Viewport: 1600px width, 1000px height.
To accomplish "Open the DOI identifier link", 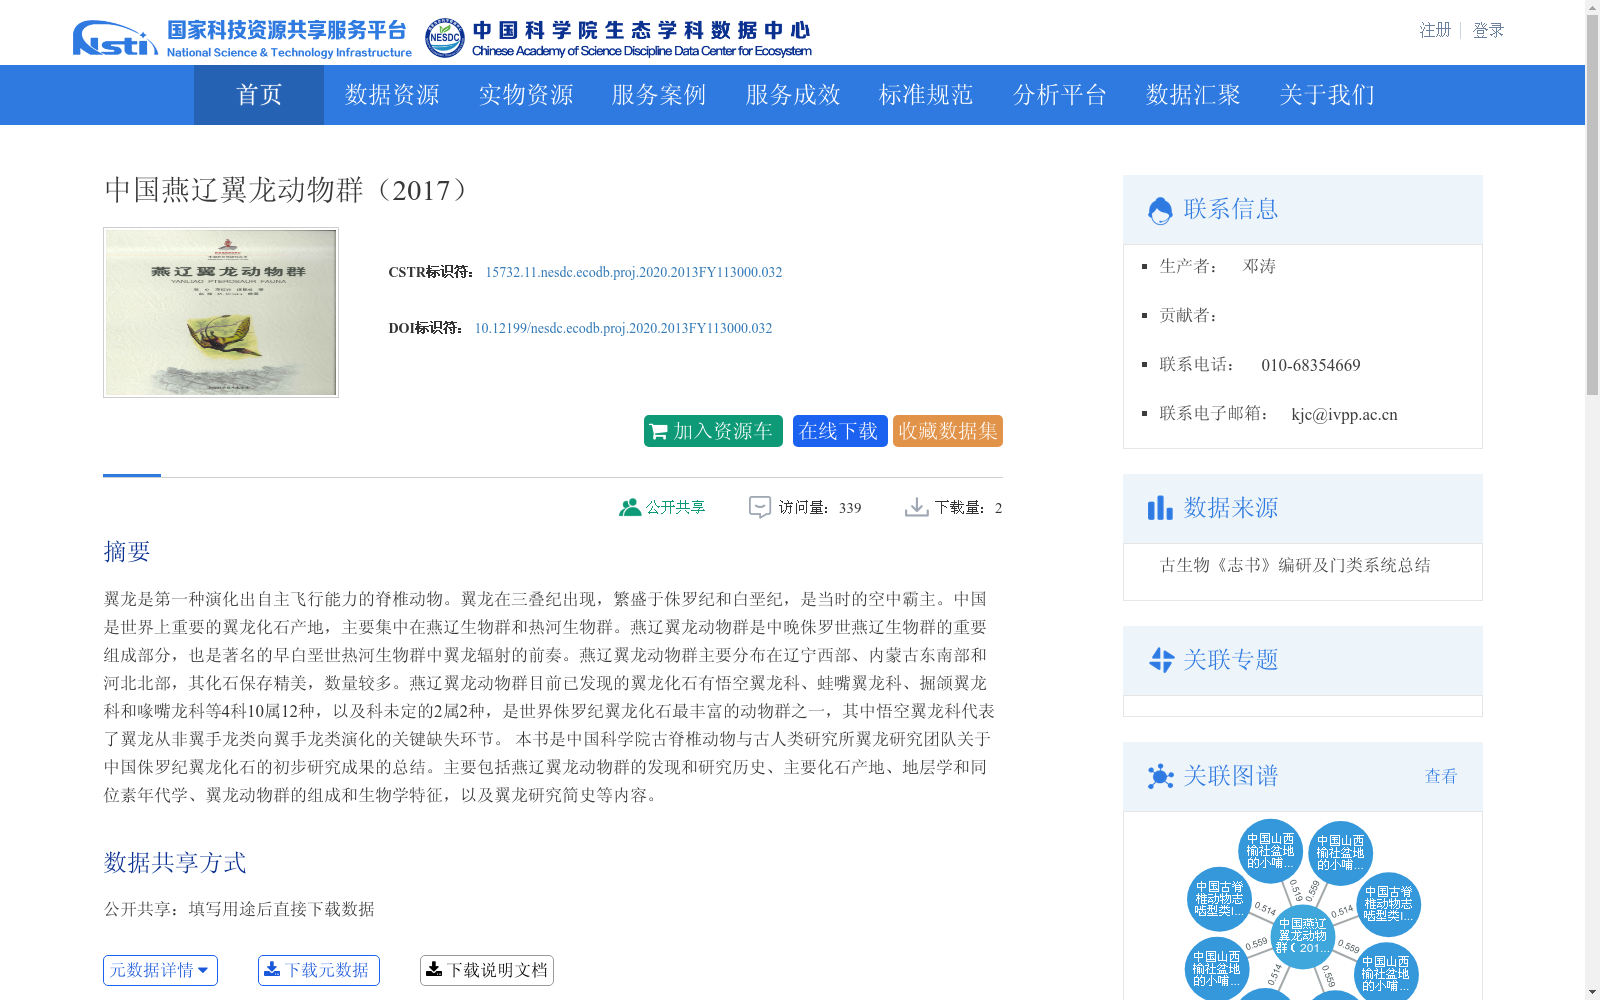I will [623, 328].
